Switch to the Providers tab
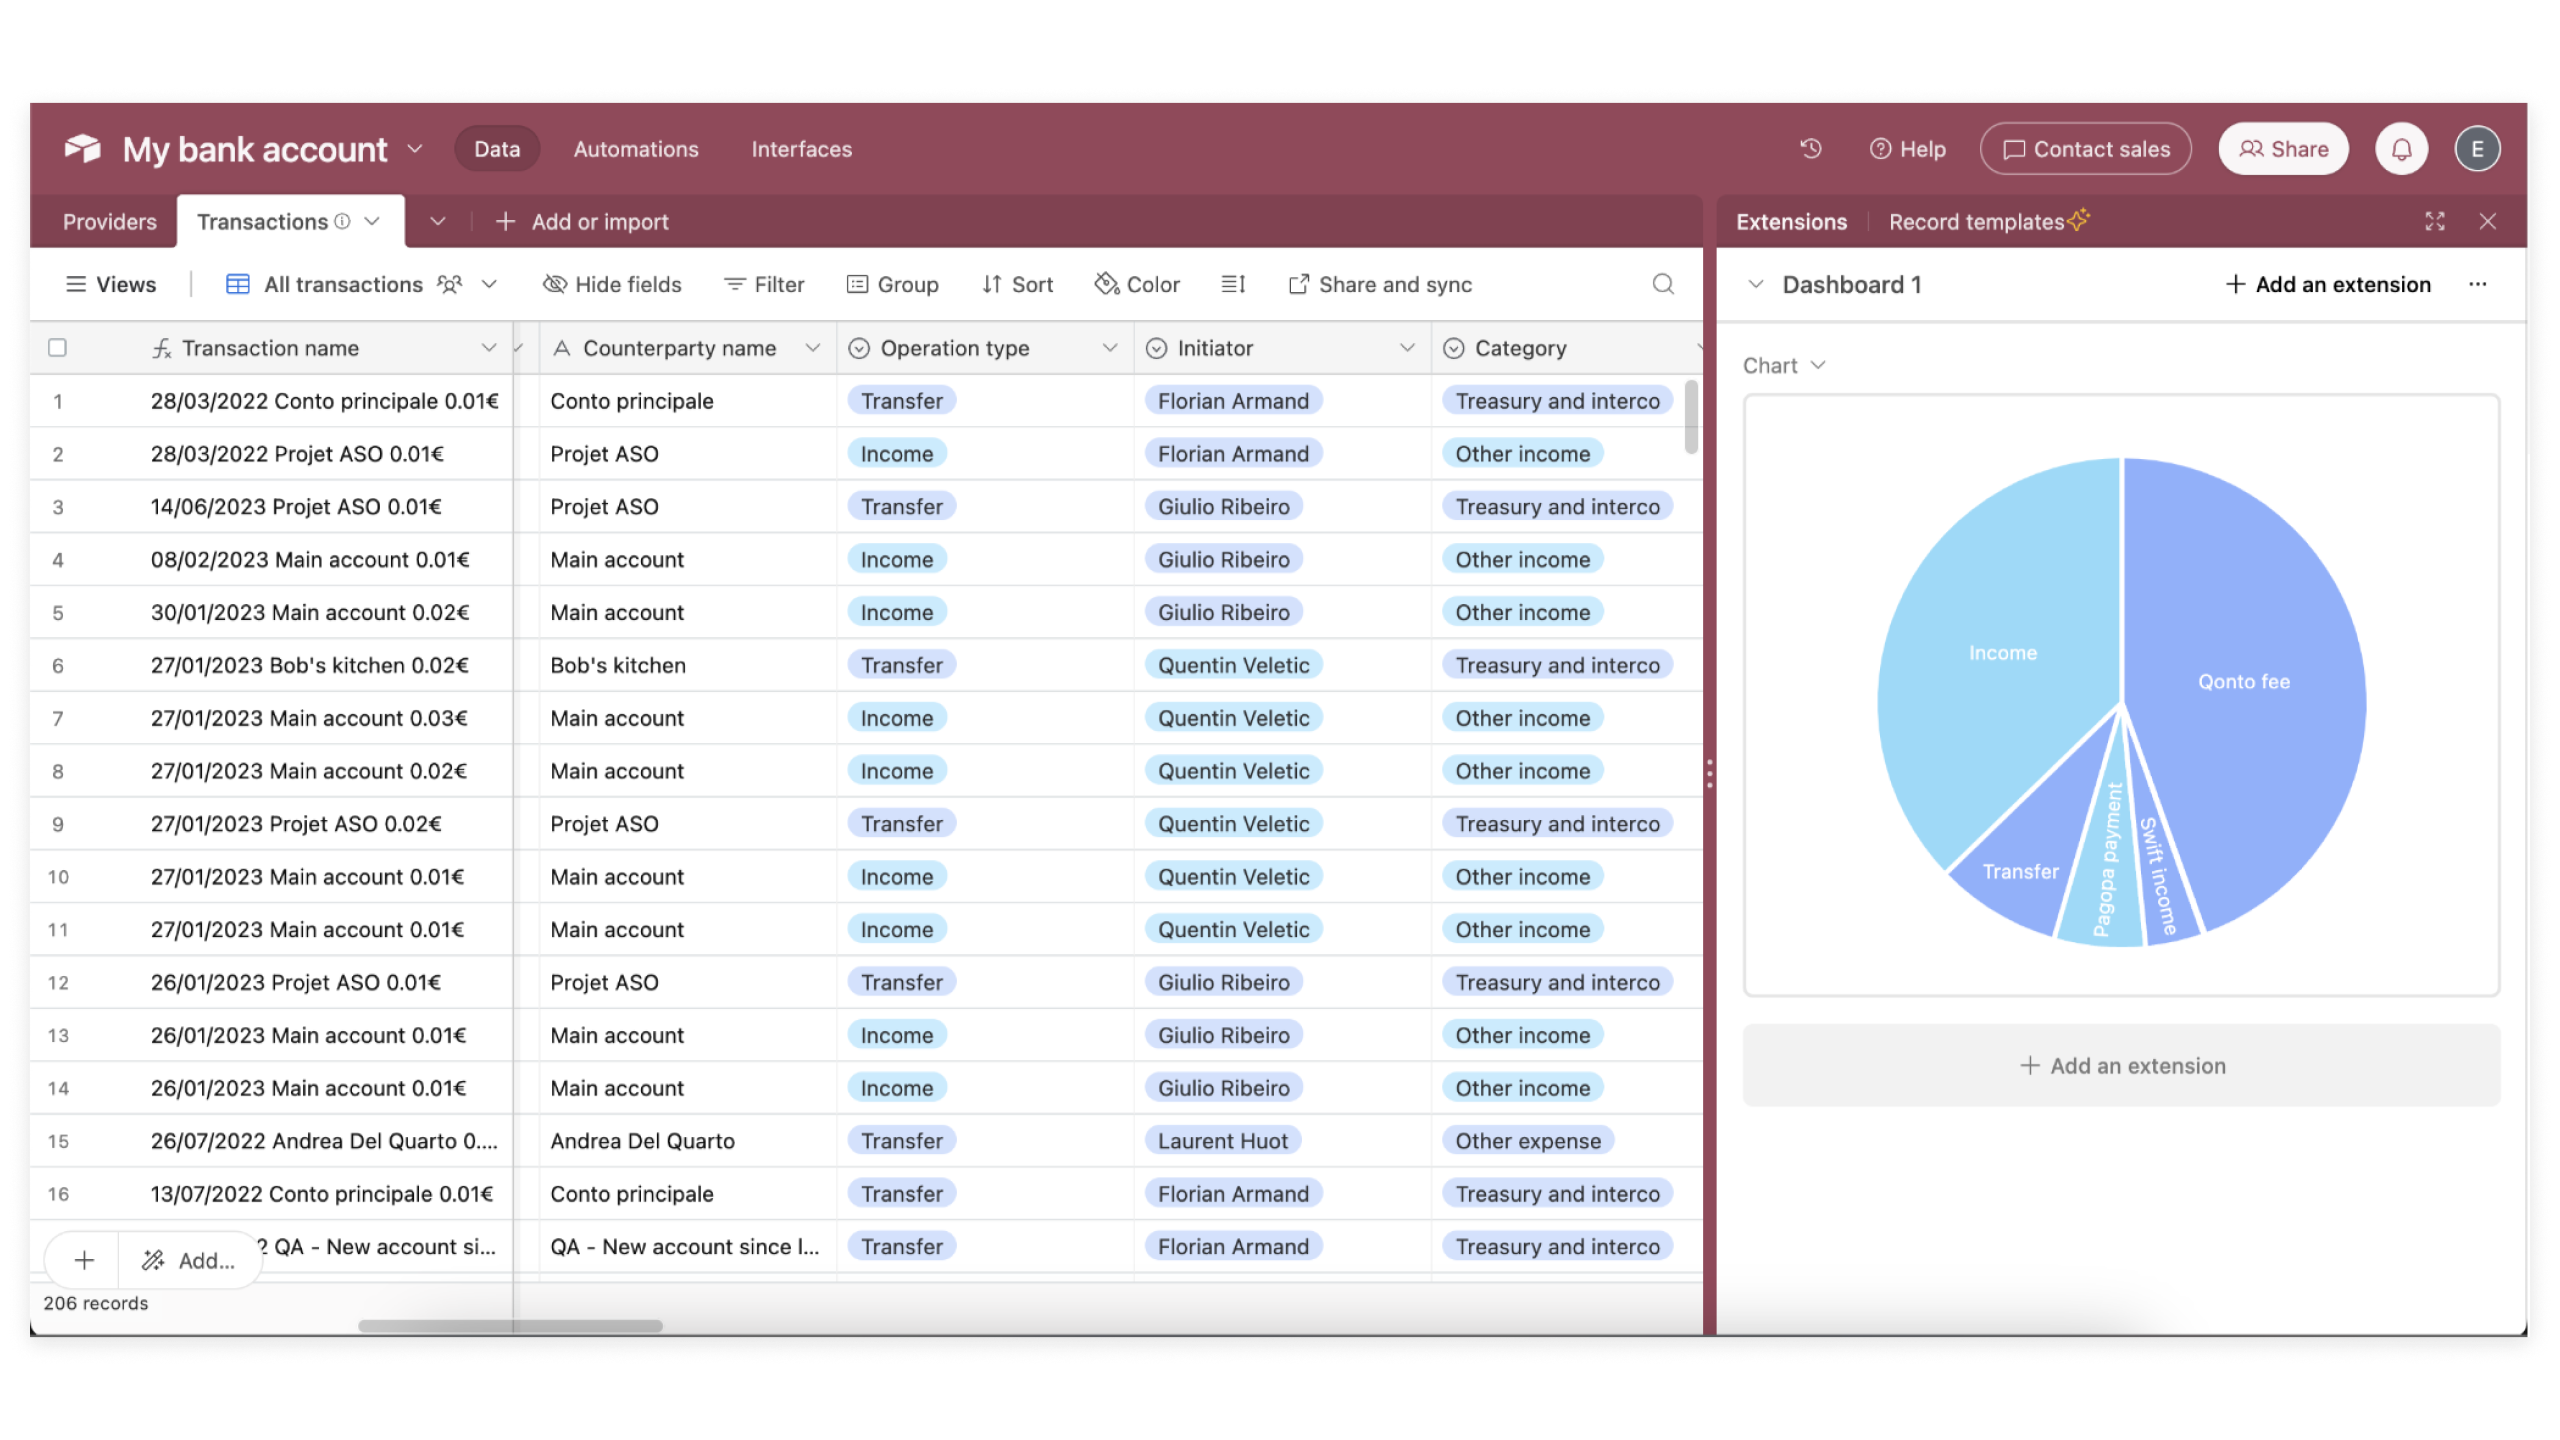This screenshot has height=1440, width=2560. (x=109, y=222)
